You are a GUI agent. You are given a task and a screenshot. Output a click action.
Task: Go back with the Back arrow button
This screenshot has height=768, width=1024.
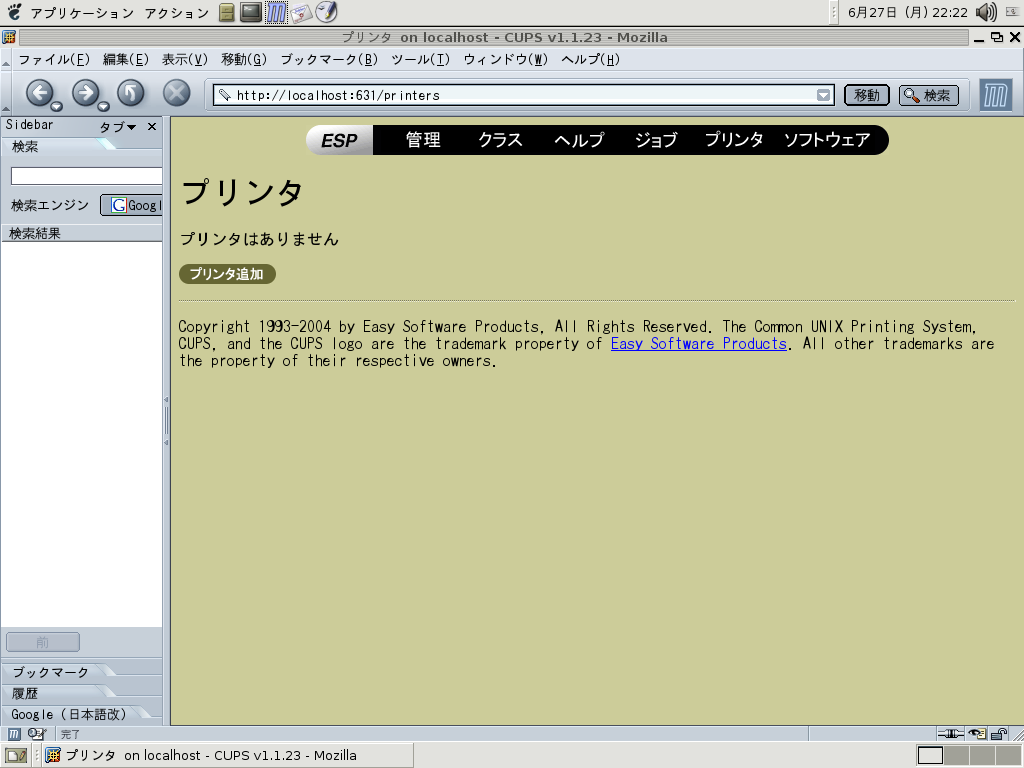click(40, 94)
